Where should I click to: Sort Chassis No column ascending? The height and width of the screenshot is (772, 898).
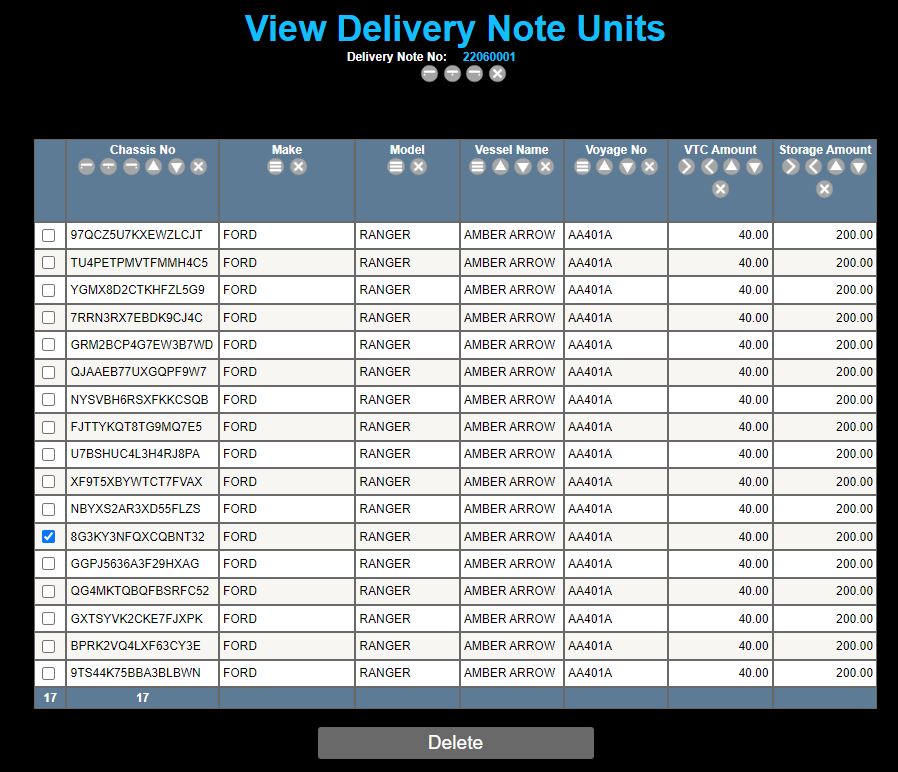[x=153, y=167]
